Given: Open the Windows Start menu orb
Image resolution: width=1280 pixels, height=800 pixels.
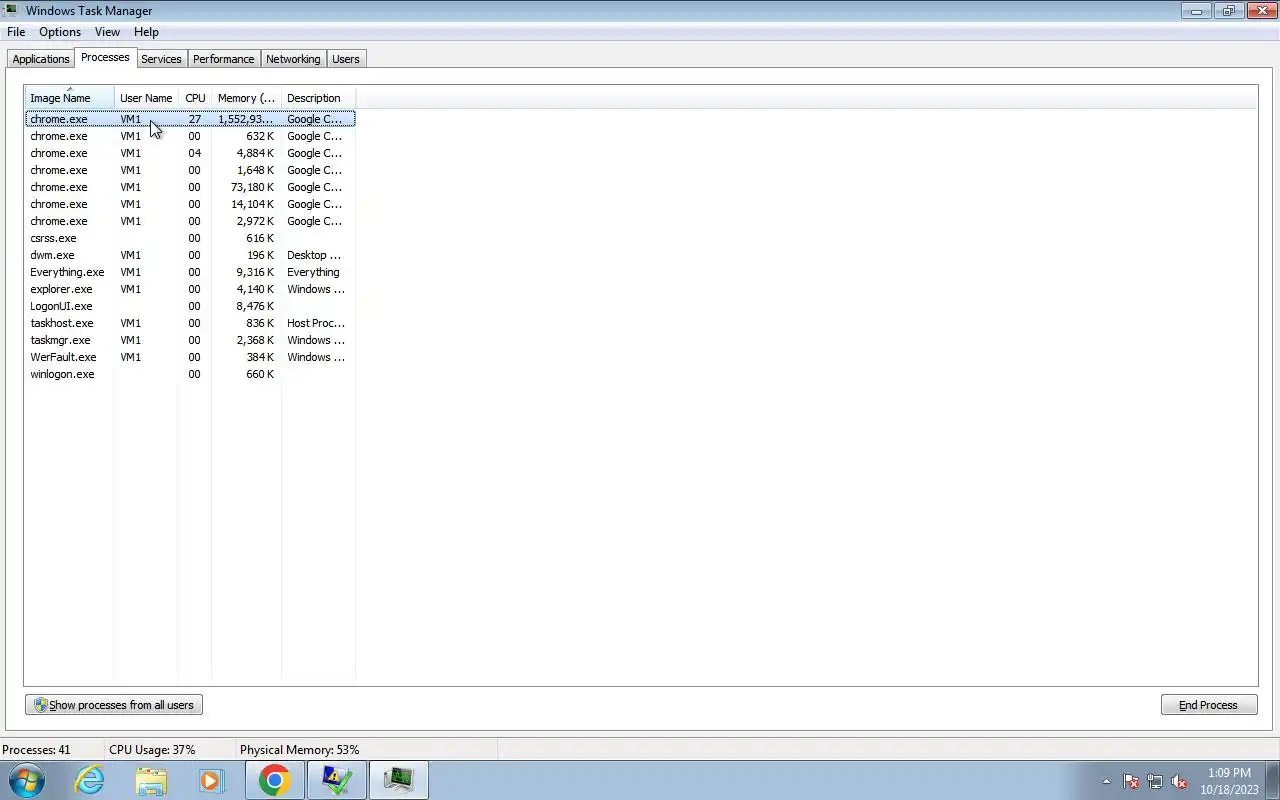Looking at the screenshot, I should tap(26, 780).
